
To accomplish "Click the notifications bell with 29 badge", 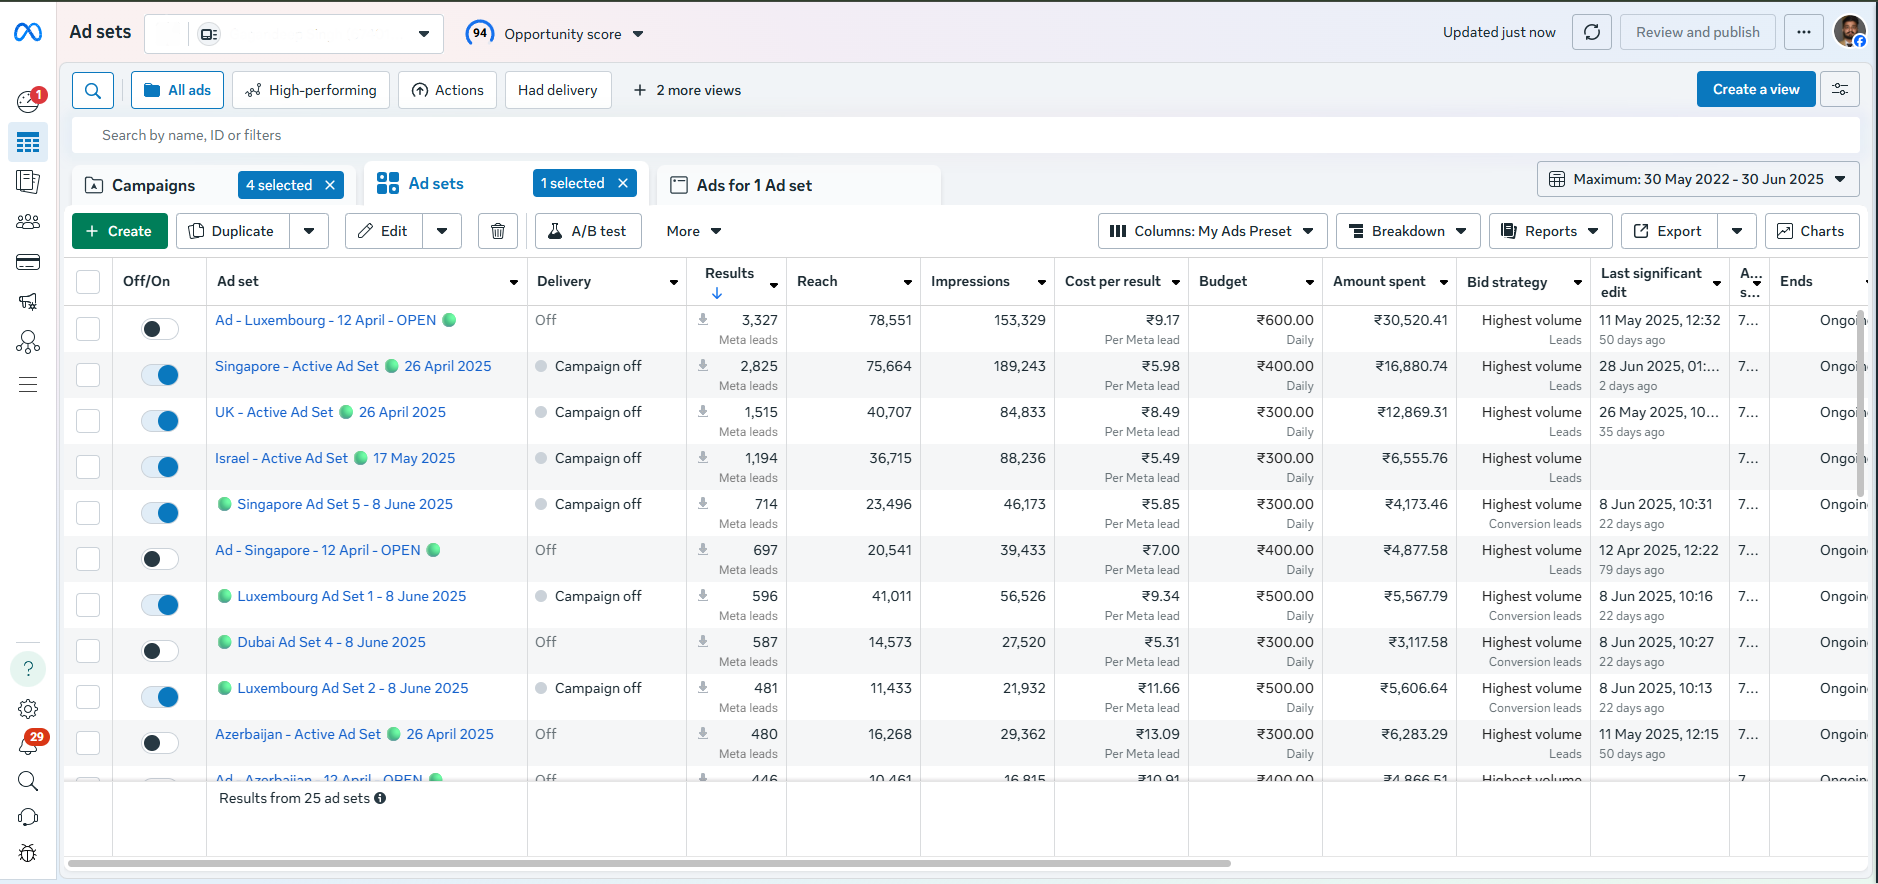I will pyautogui.click(x=28, y=745).
